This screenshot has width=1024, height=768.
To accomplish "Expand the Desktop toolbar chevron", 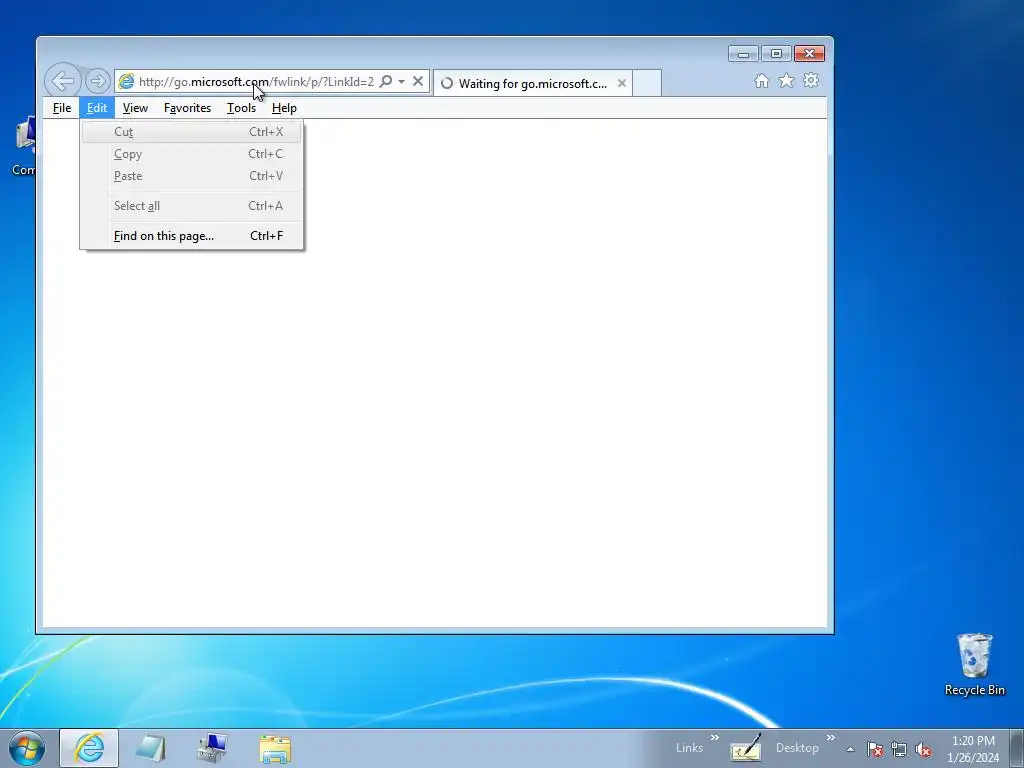I will point(831,737).
